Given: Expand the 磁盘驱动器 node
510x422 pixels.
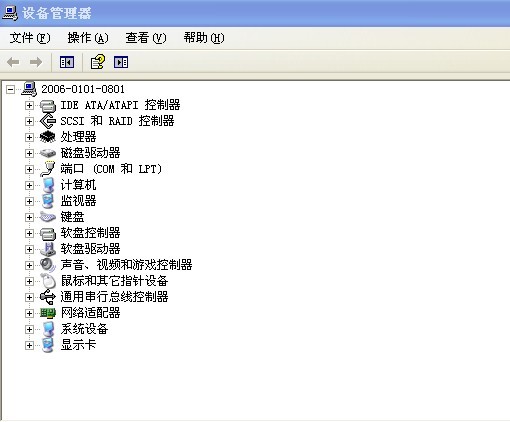Looking at the screenshot, I should pyautogui.click(x=29, y=153).
